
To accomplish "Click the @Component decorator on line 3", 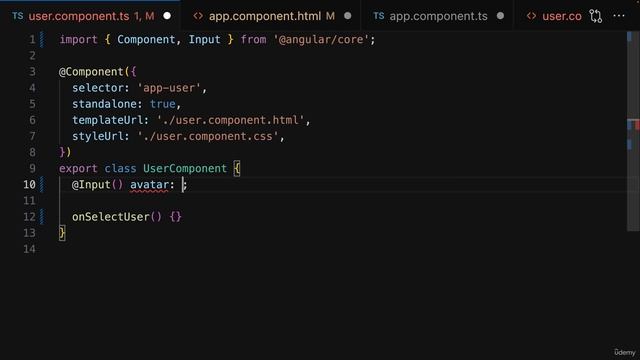I will pyautogui.click(x=91, y=72).
